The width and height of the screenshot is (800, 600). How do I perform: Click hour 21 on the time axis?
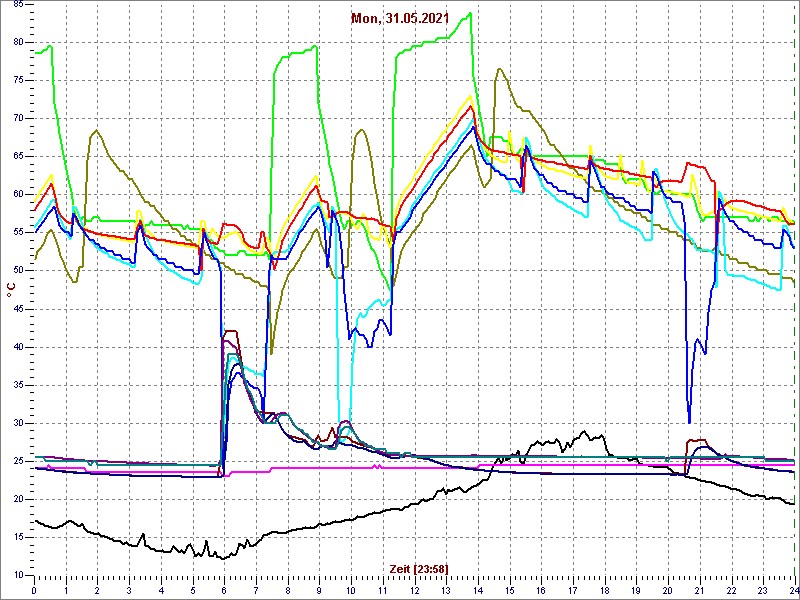point(700,589)
